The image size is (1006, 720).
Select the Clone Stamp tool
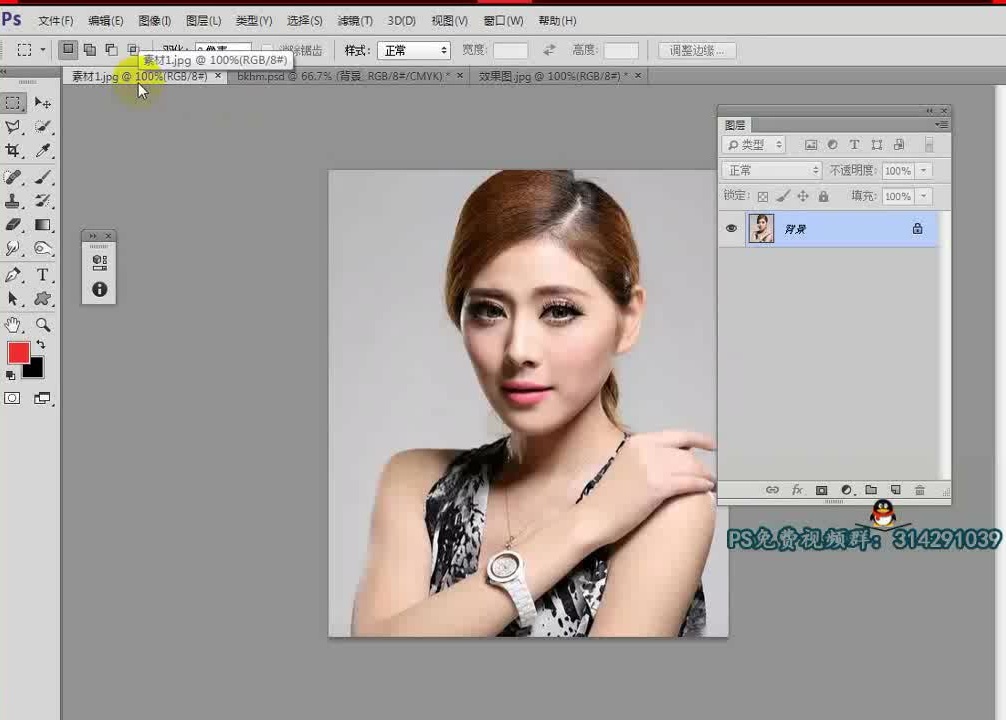pos(13,201)
